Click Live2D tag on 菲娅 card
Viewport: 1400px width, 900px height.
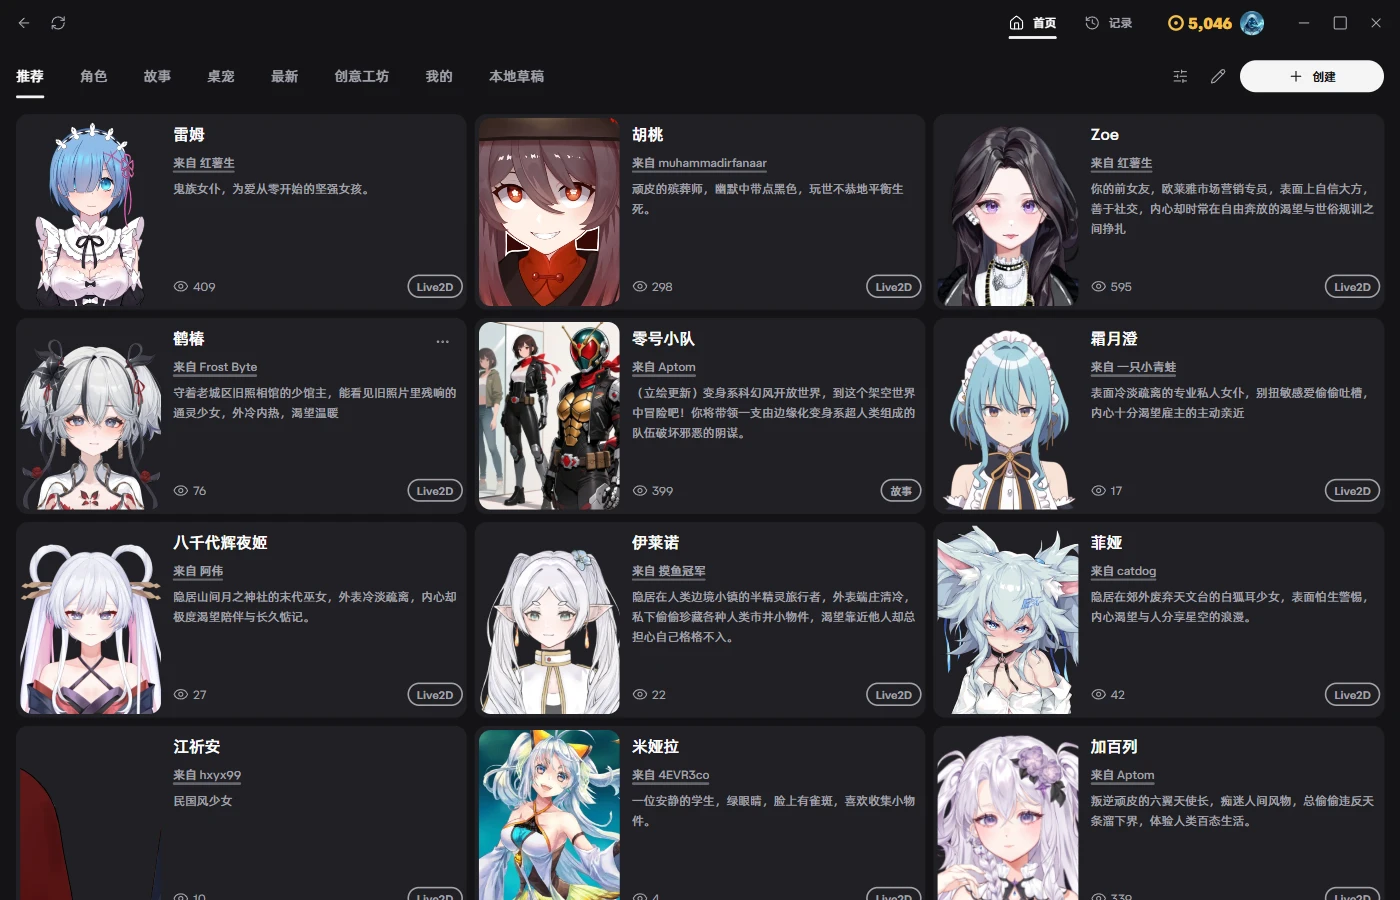(x=1352, y=695)
